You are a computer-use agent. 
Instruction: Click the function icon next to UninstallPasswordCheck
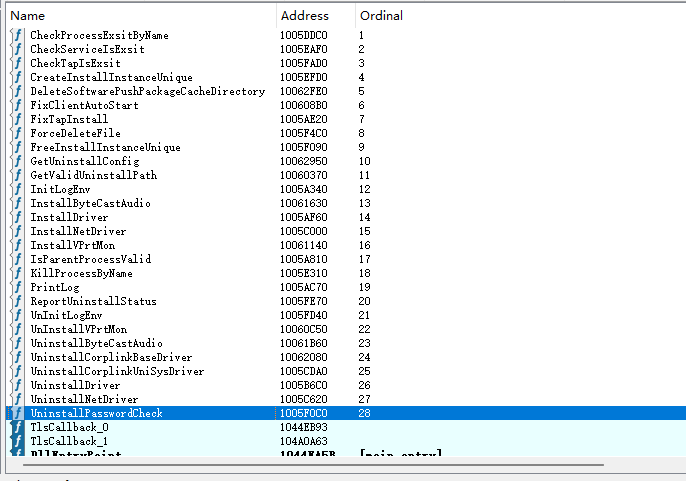[x=16, y=413]
